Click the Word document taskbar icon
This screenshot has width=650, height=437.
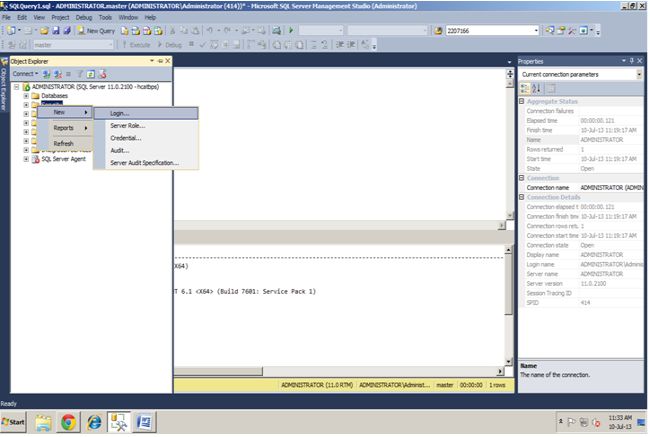coord(144,422)
